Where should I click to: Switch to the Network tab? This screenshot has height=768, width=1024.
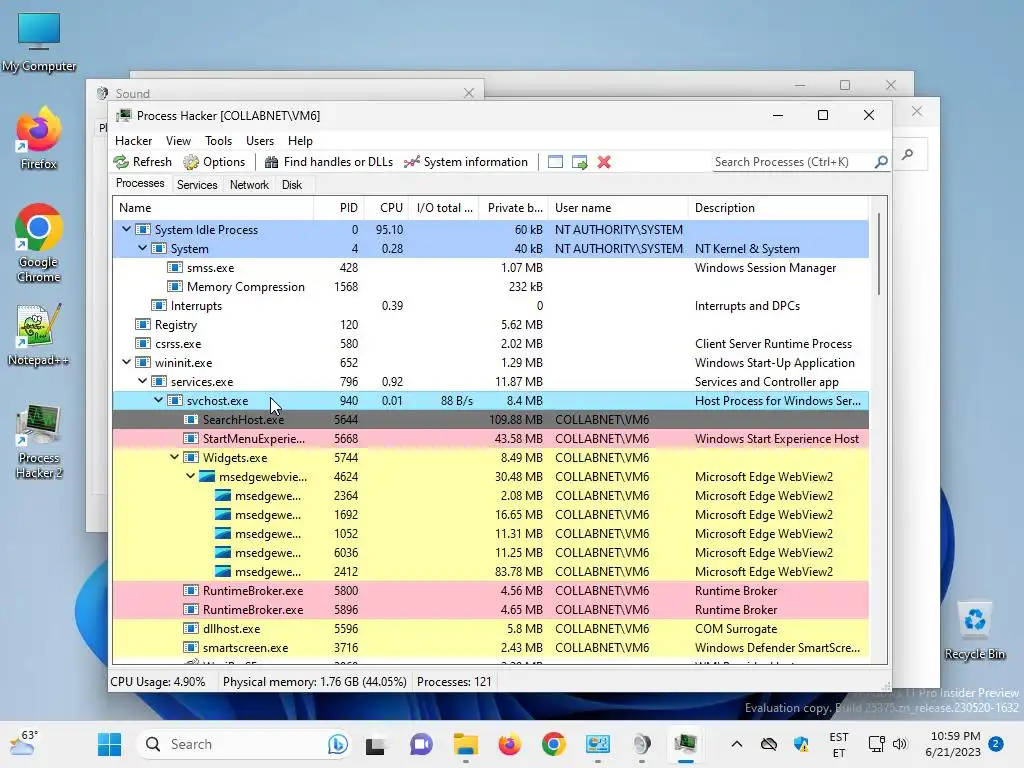click(x=249, y=185)
